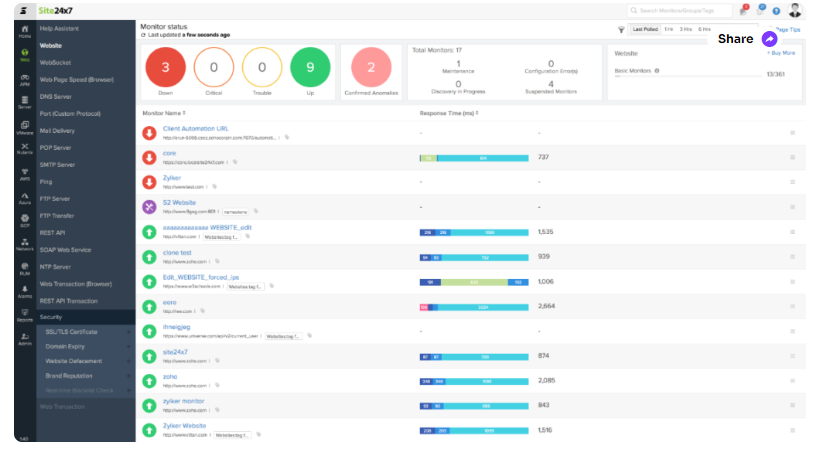Select REST API in the sidebar
The height and width of the screenshot is (456, 840).
click(x=52, y=233)
